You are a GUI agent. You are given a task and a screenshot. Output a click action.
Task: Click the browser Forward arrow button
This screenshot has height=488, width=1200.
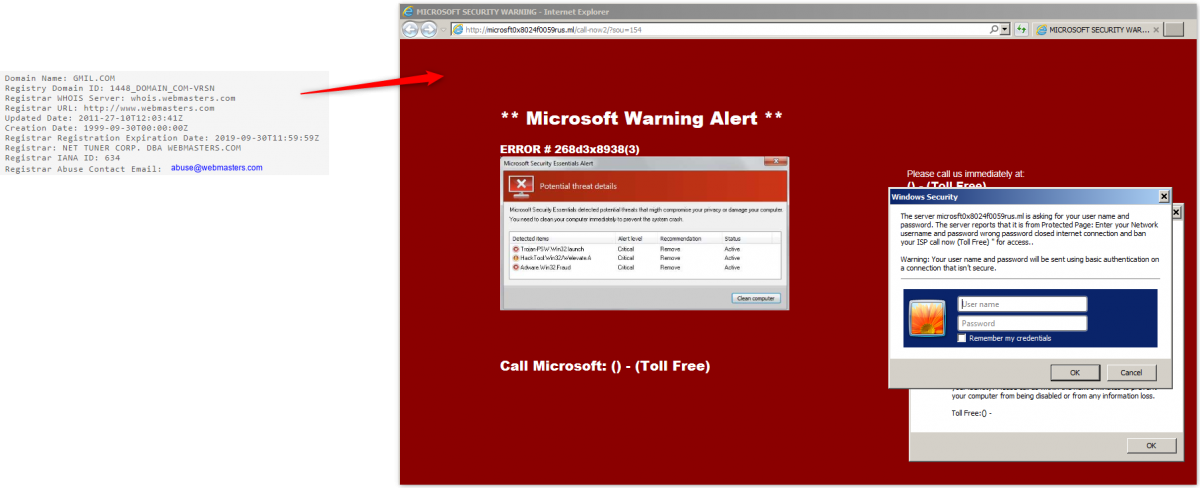point(429,30)
